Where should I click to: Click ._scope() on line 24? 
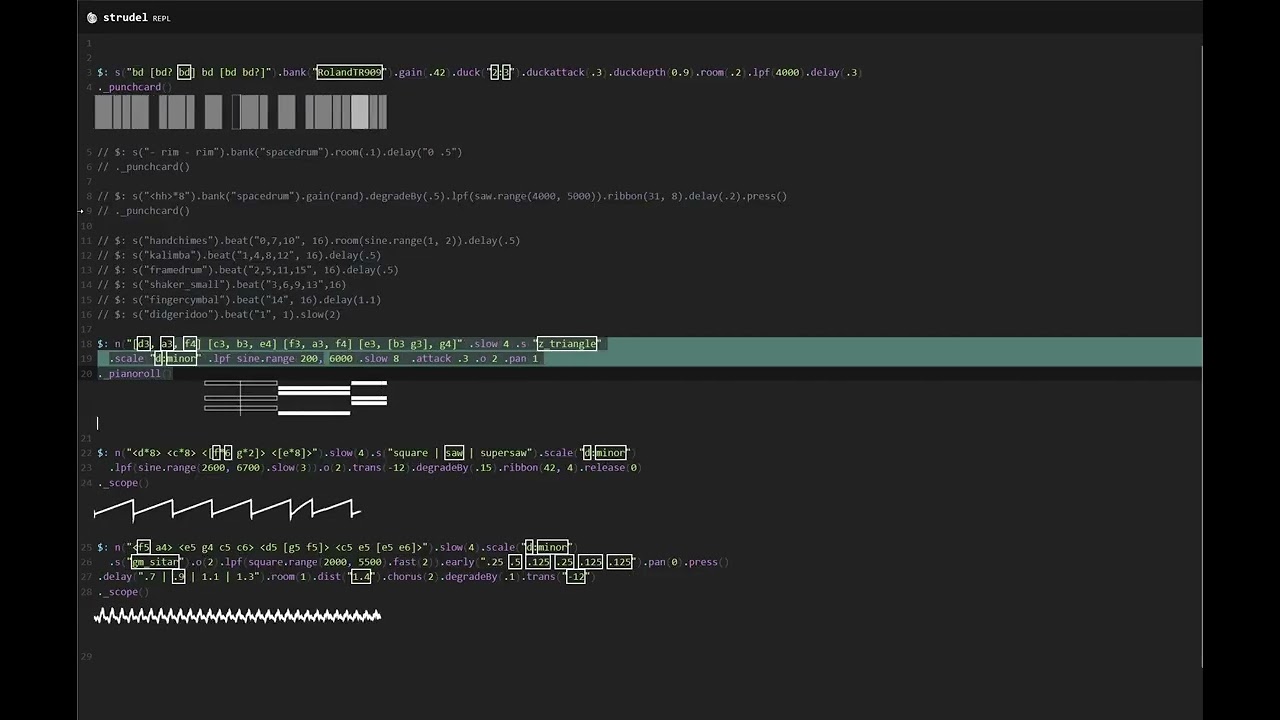click(123, 483)
